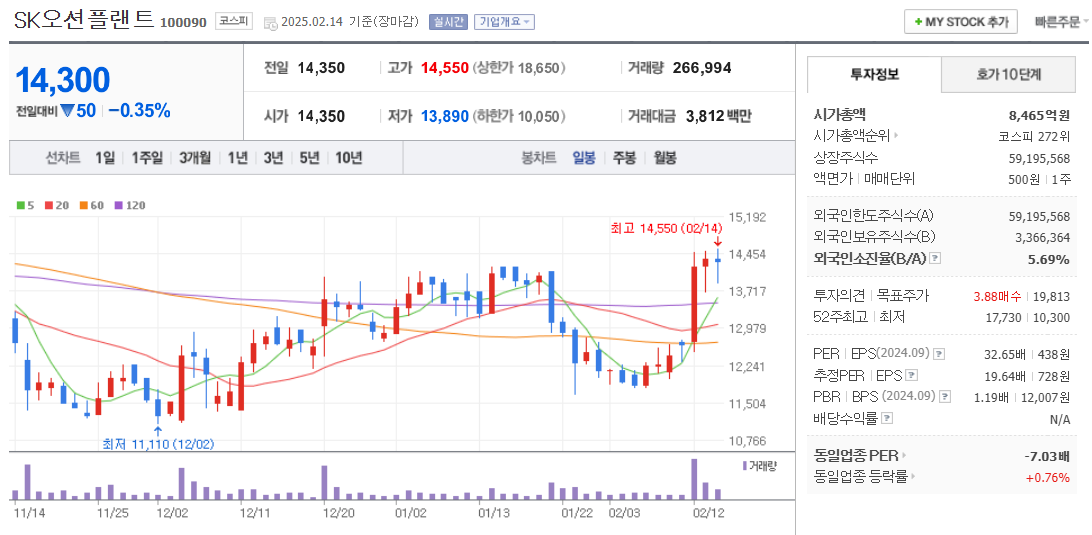Click the purple 120-day moving average legend marker
Viewport: 1092px width, 535px height.
(118, 206)
